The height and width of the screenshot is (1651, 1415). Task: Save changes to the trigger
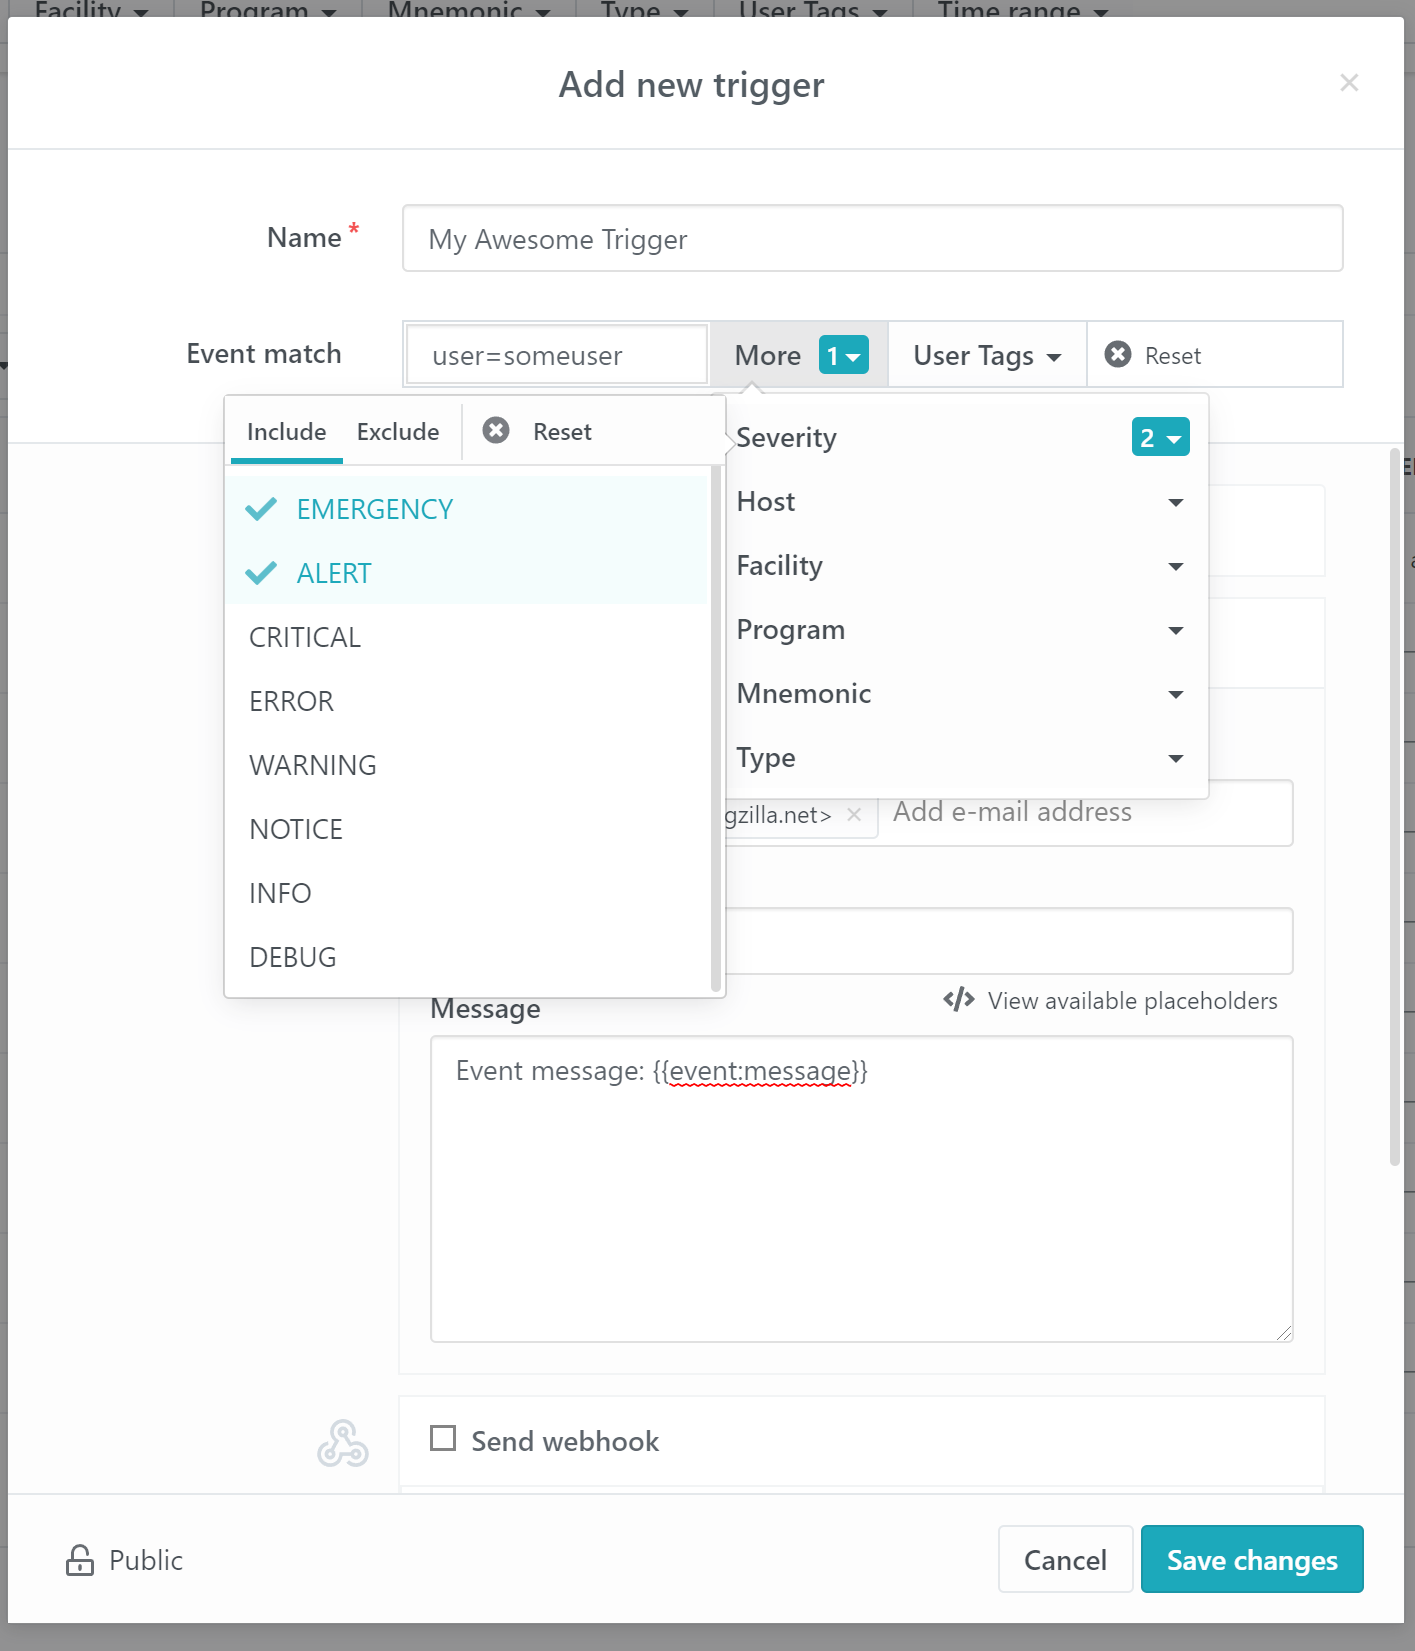tap(1251, 1560)
